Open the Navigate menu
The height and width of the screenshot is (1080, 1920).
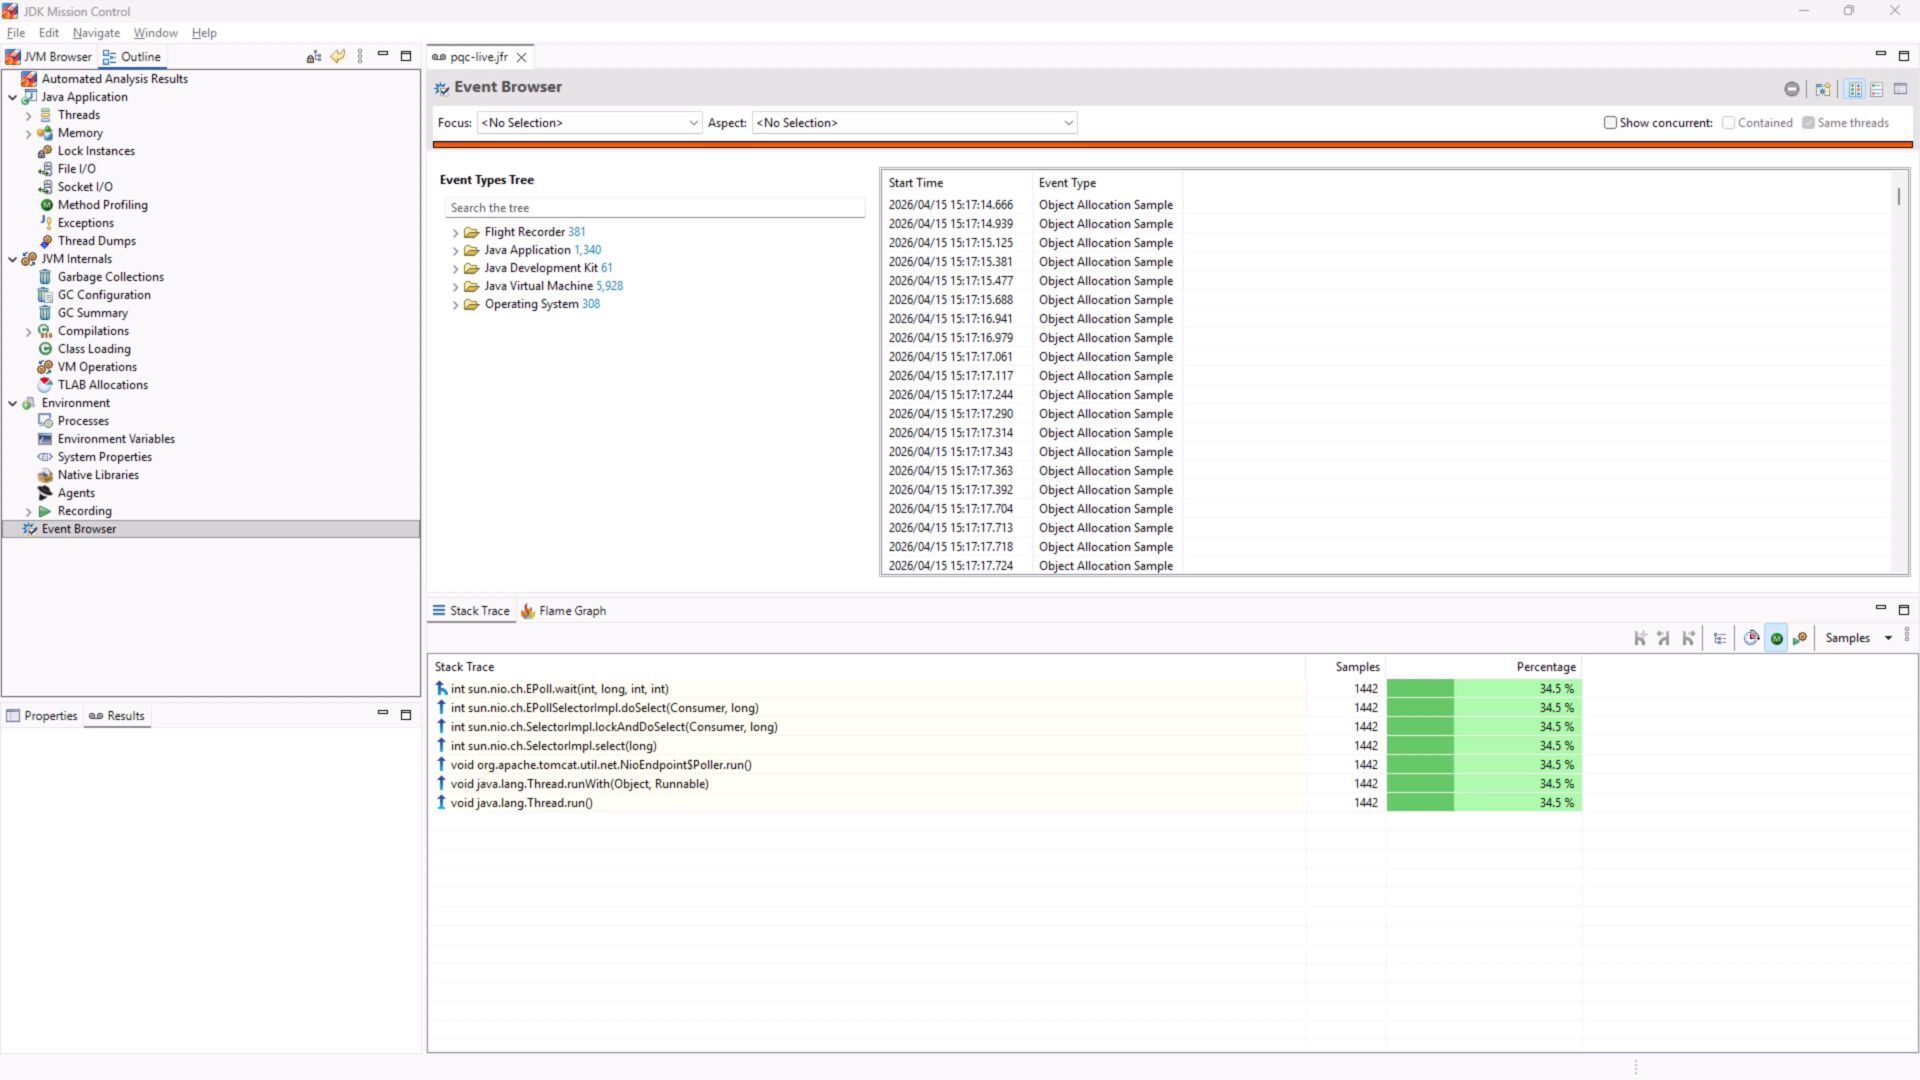pos(96,33)
